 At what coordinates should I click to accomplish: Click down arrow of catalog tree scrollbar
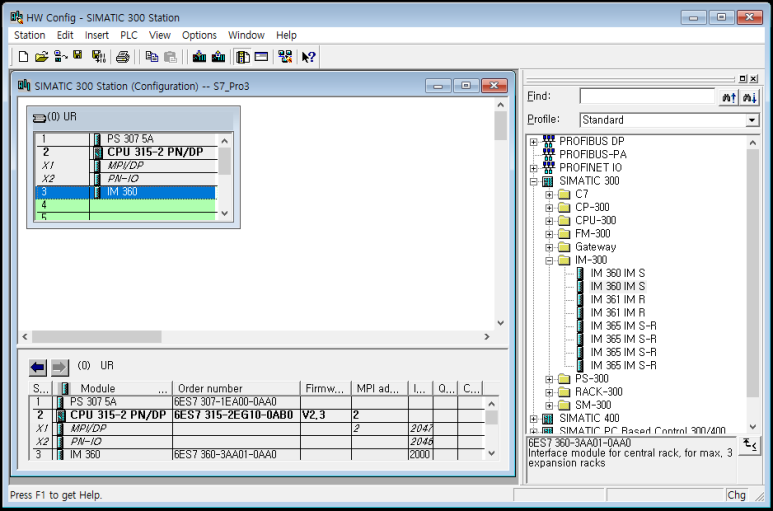pos(752,427)
